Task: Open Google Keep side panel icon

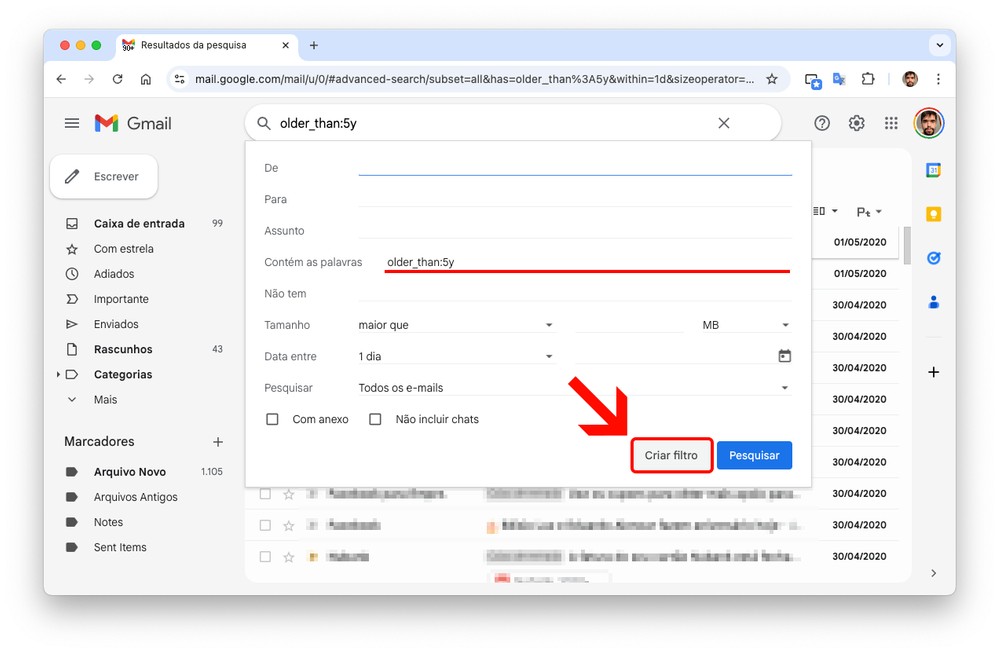Action: pyautogui.click(x=933, y=214)
